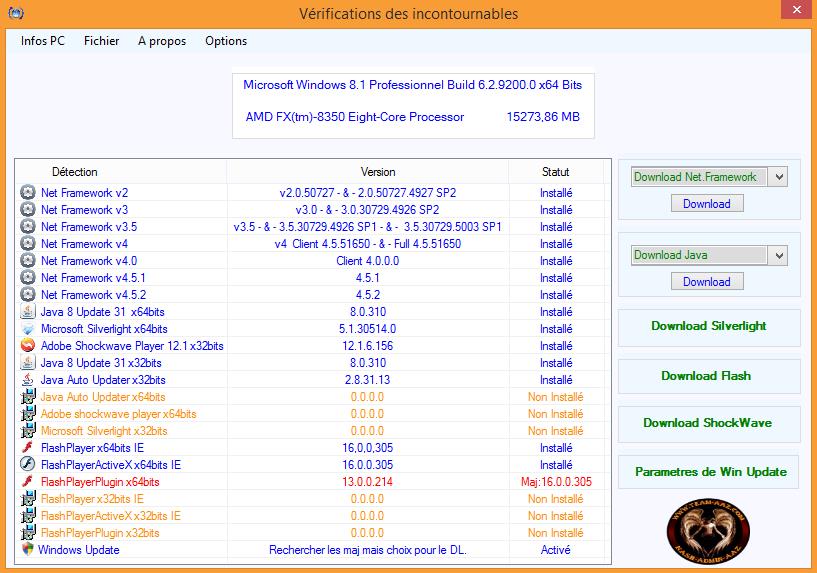Click the app icon in the title bar

[x=16, y=13]
